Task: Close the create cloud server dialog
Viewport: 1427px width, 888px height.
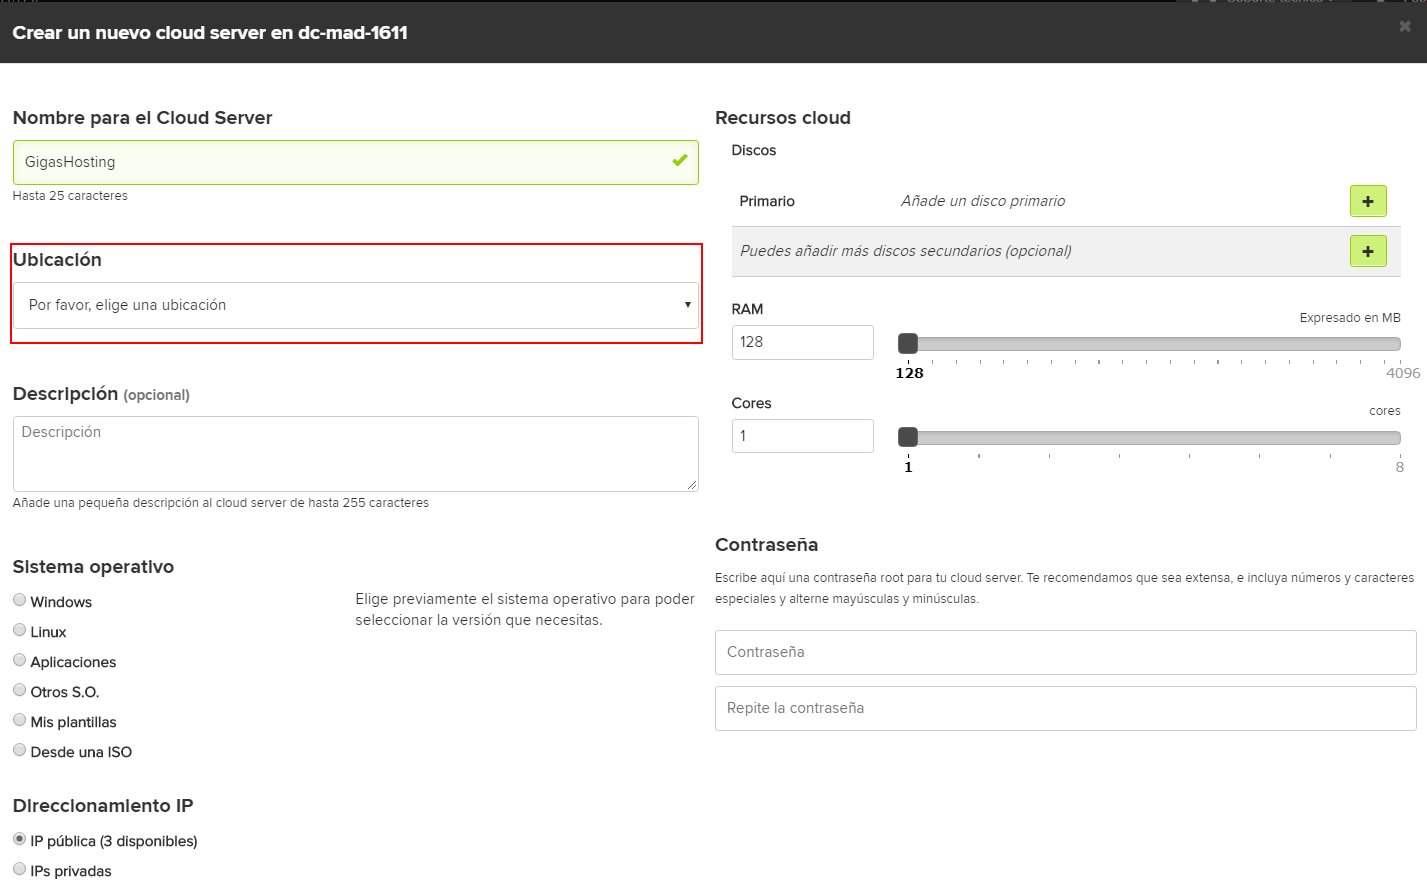Action: pos(1405,26)
